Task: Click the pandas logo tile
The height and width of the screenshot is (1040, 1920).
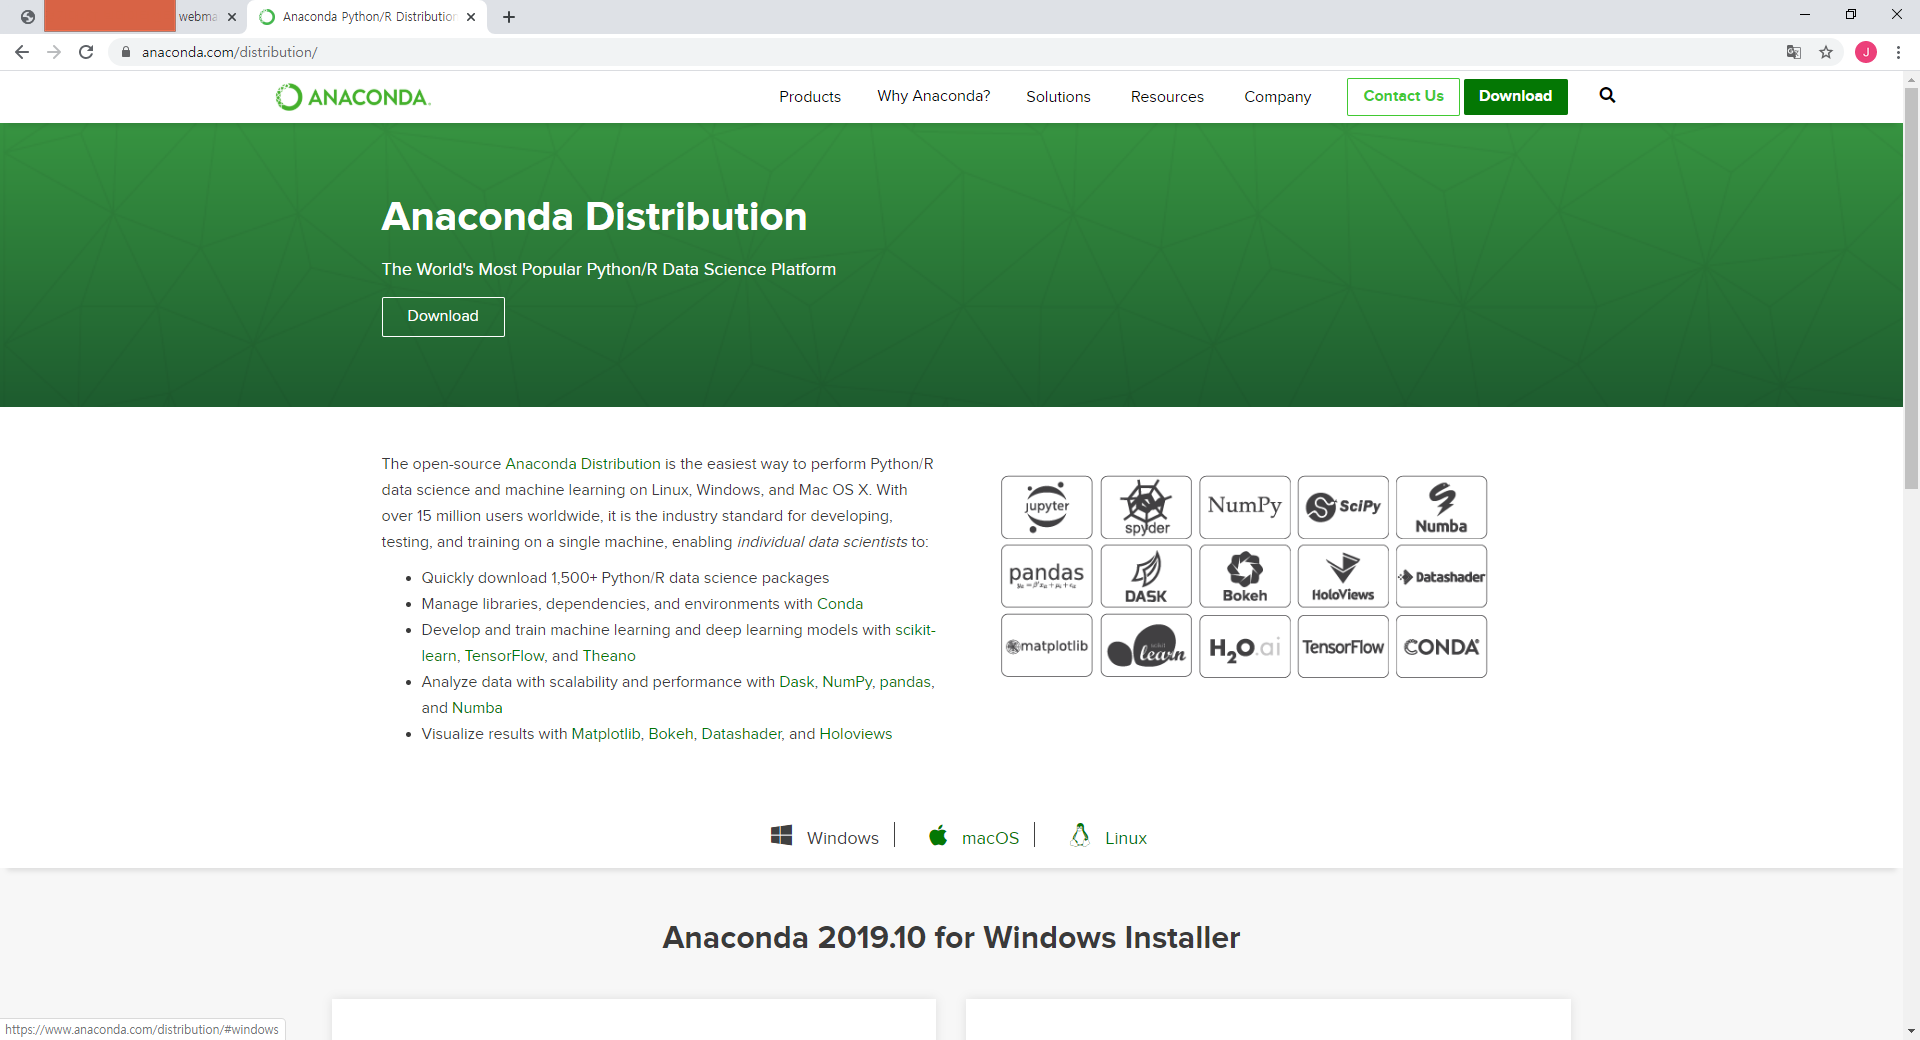Action: 1046,576
